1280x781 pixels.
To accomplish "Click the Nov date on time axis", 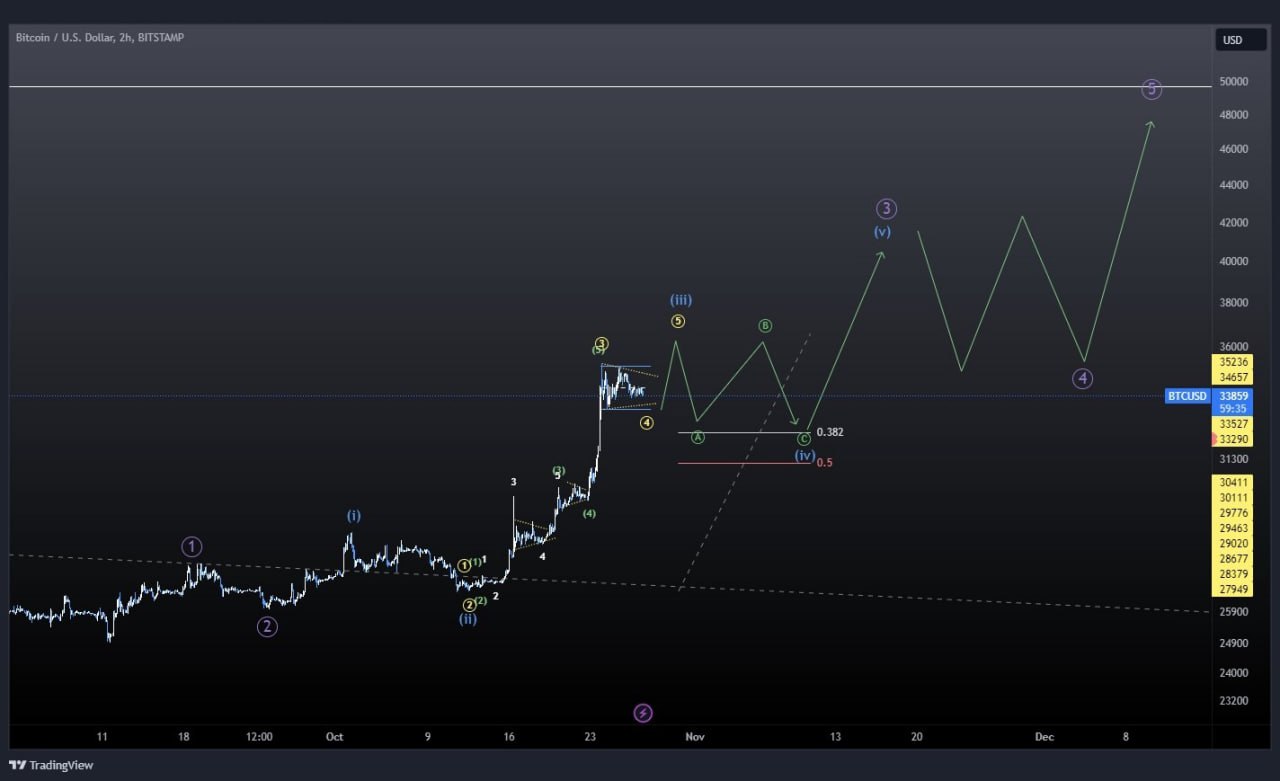I will coord(695,737).
